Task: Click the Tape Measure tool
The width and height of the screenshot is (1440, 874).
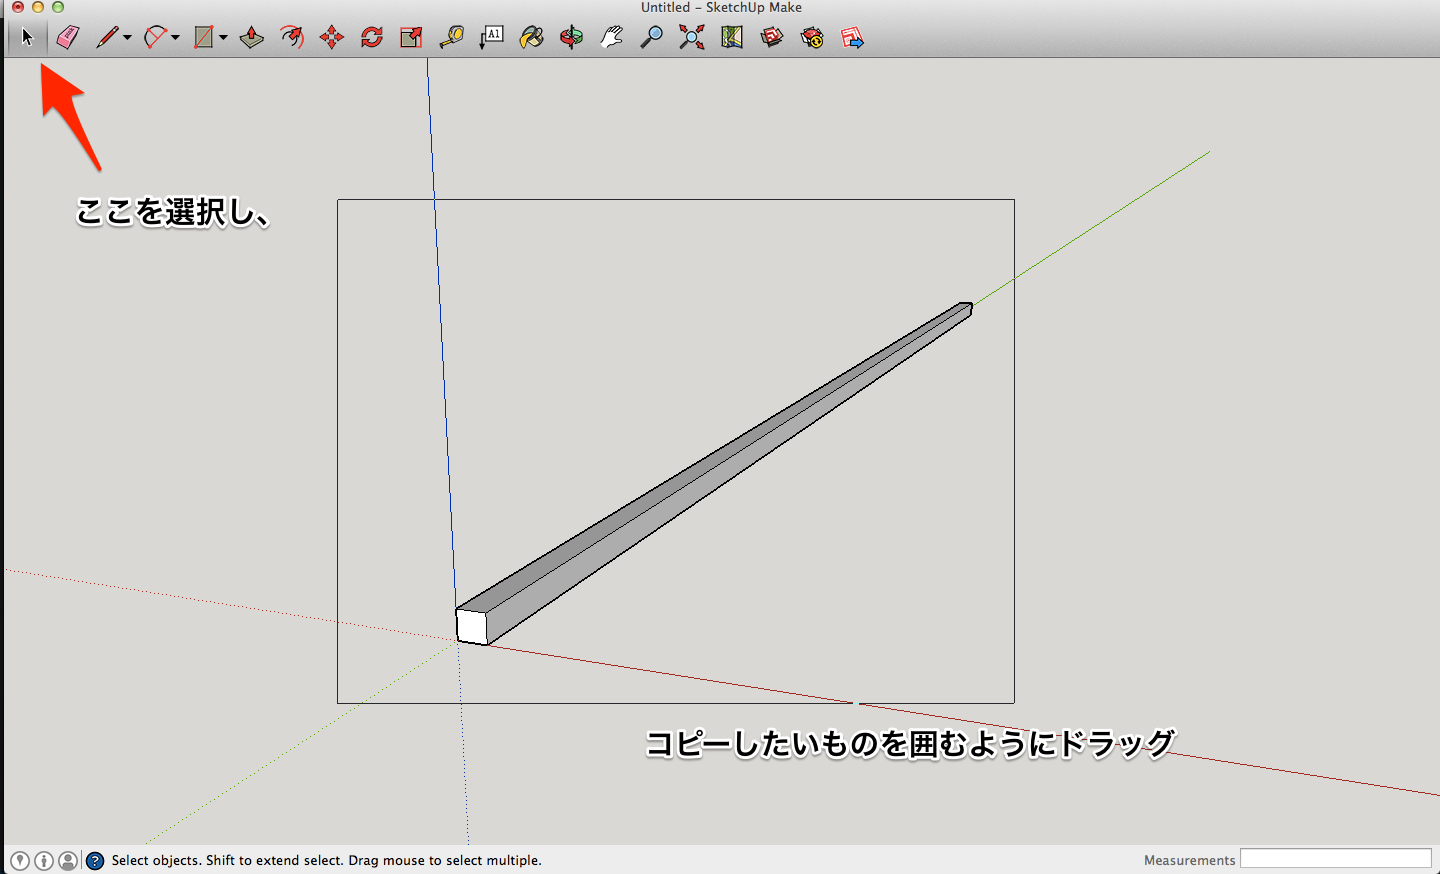Action: pyautogui.click(x=451, y=38)
